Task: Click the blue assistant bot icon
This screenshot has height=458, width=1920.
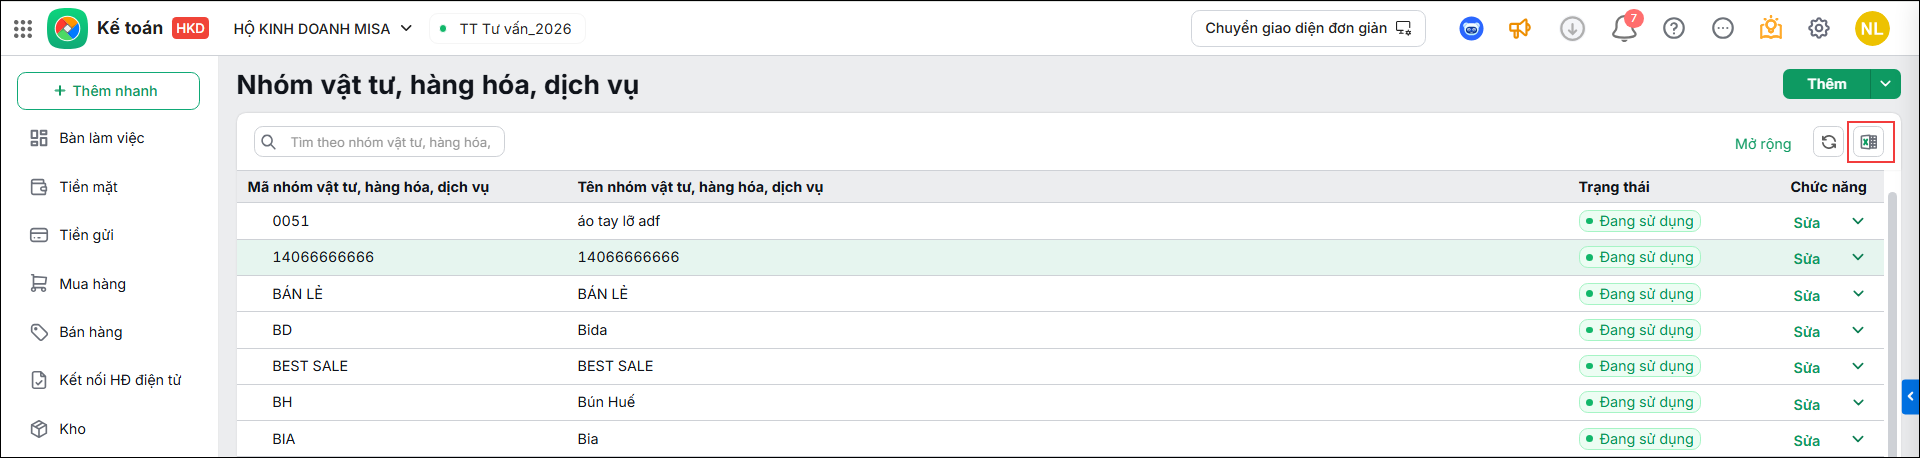Action: 1471,28
